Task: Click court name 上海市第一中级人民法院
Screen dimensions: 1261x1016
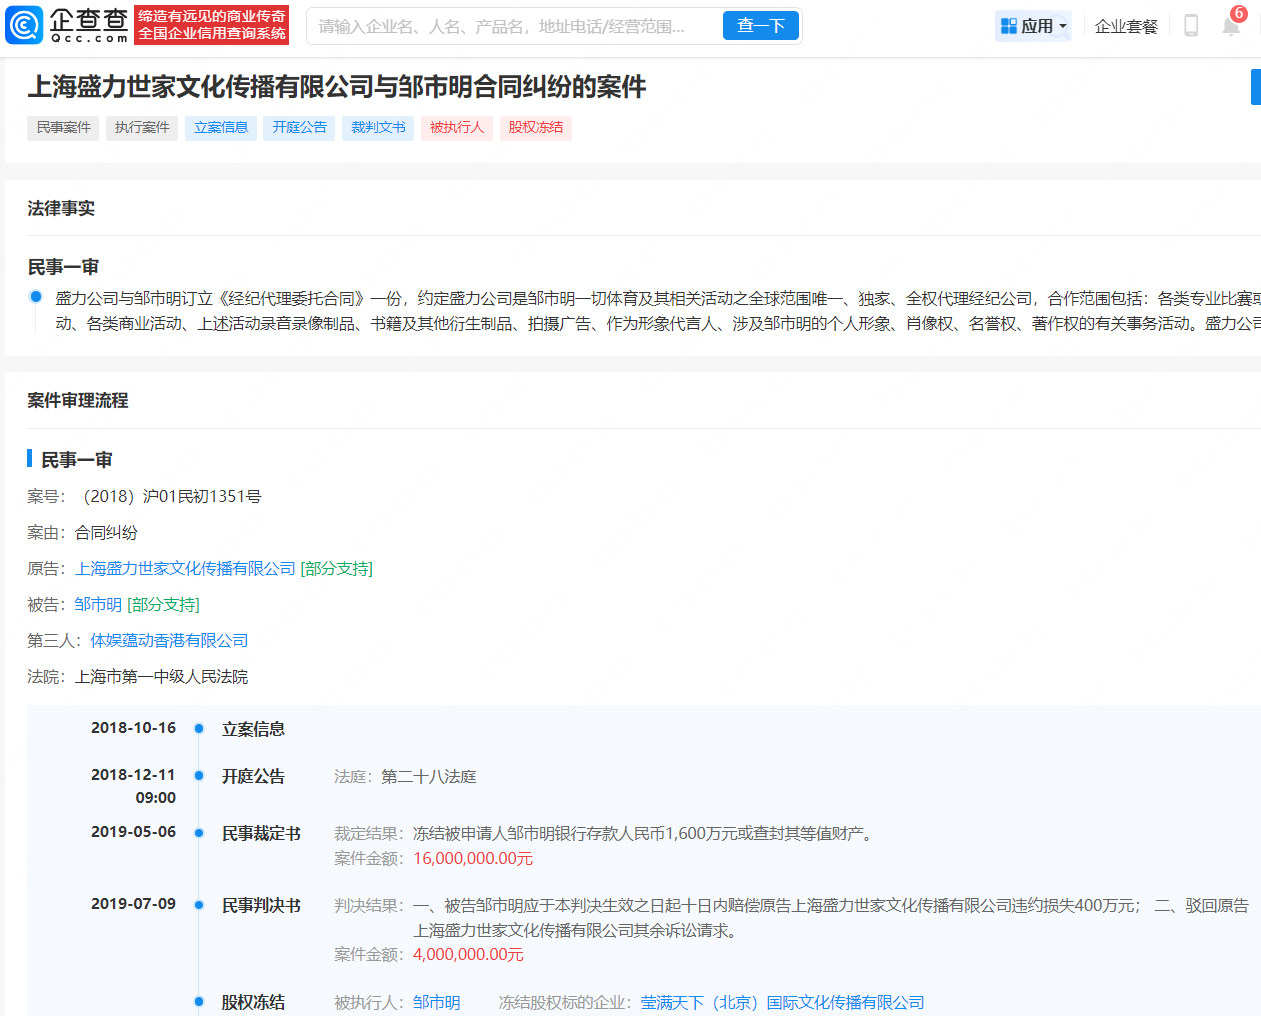Action: tap(161, 677)
